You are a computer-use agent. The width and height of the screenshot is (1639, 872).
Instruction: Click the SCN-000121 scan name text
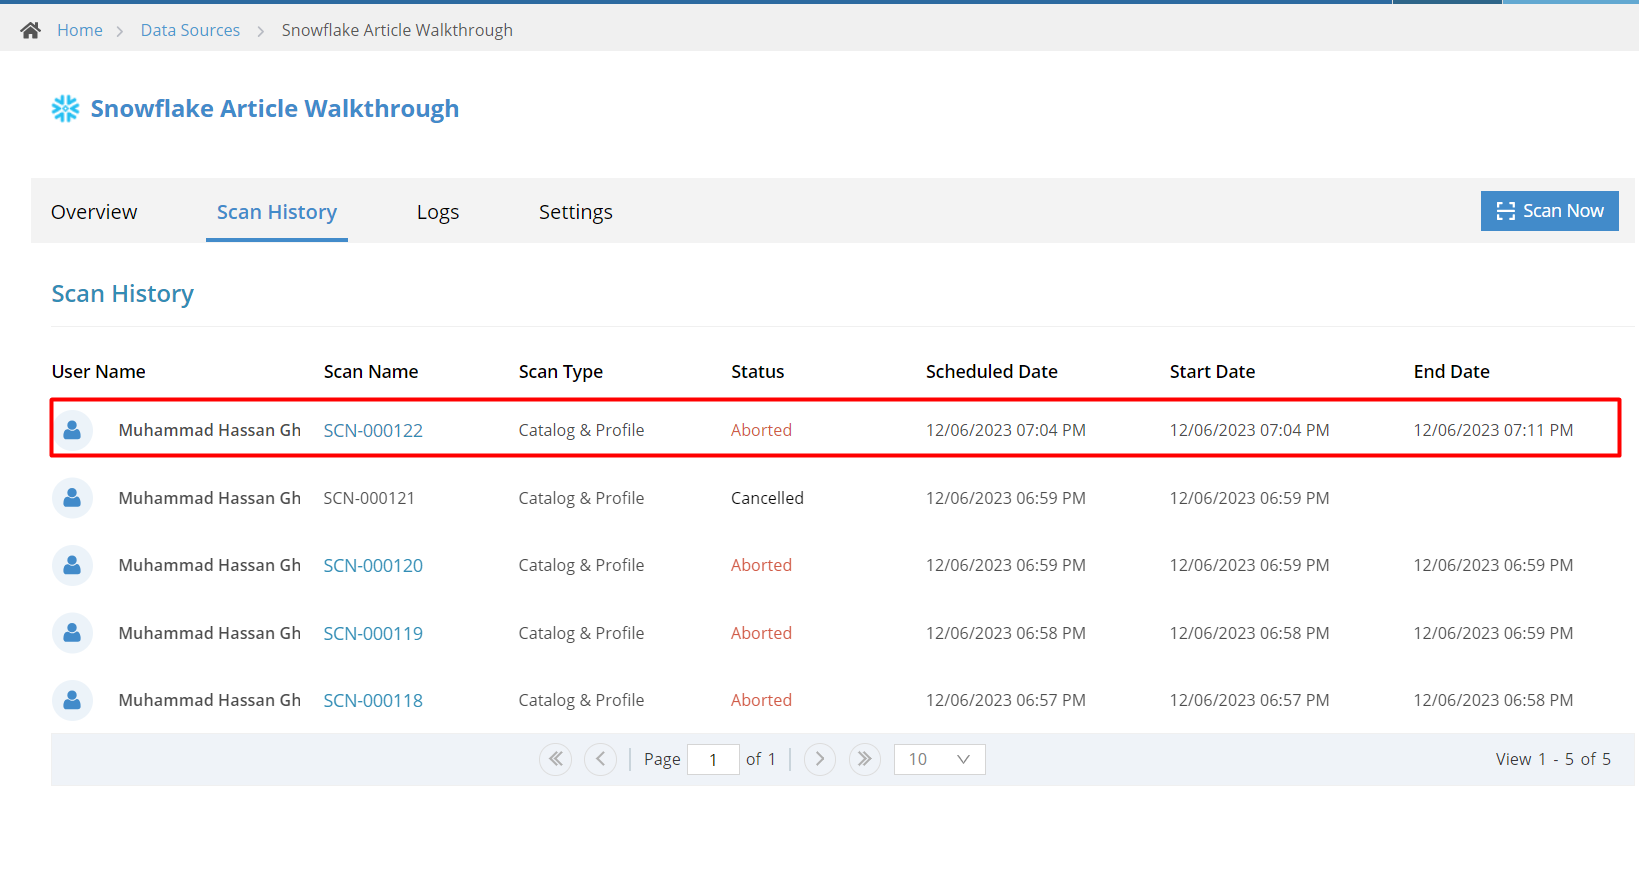(x=369, y=498)
